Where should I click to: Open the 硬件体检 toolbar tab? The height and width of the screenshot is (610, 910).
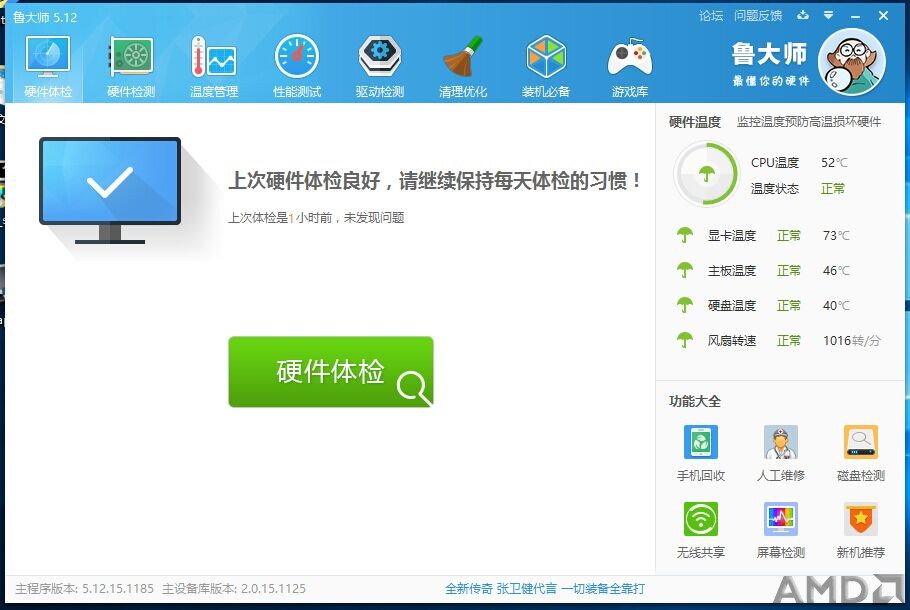tap(48, 66)
